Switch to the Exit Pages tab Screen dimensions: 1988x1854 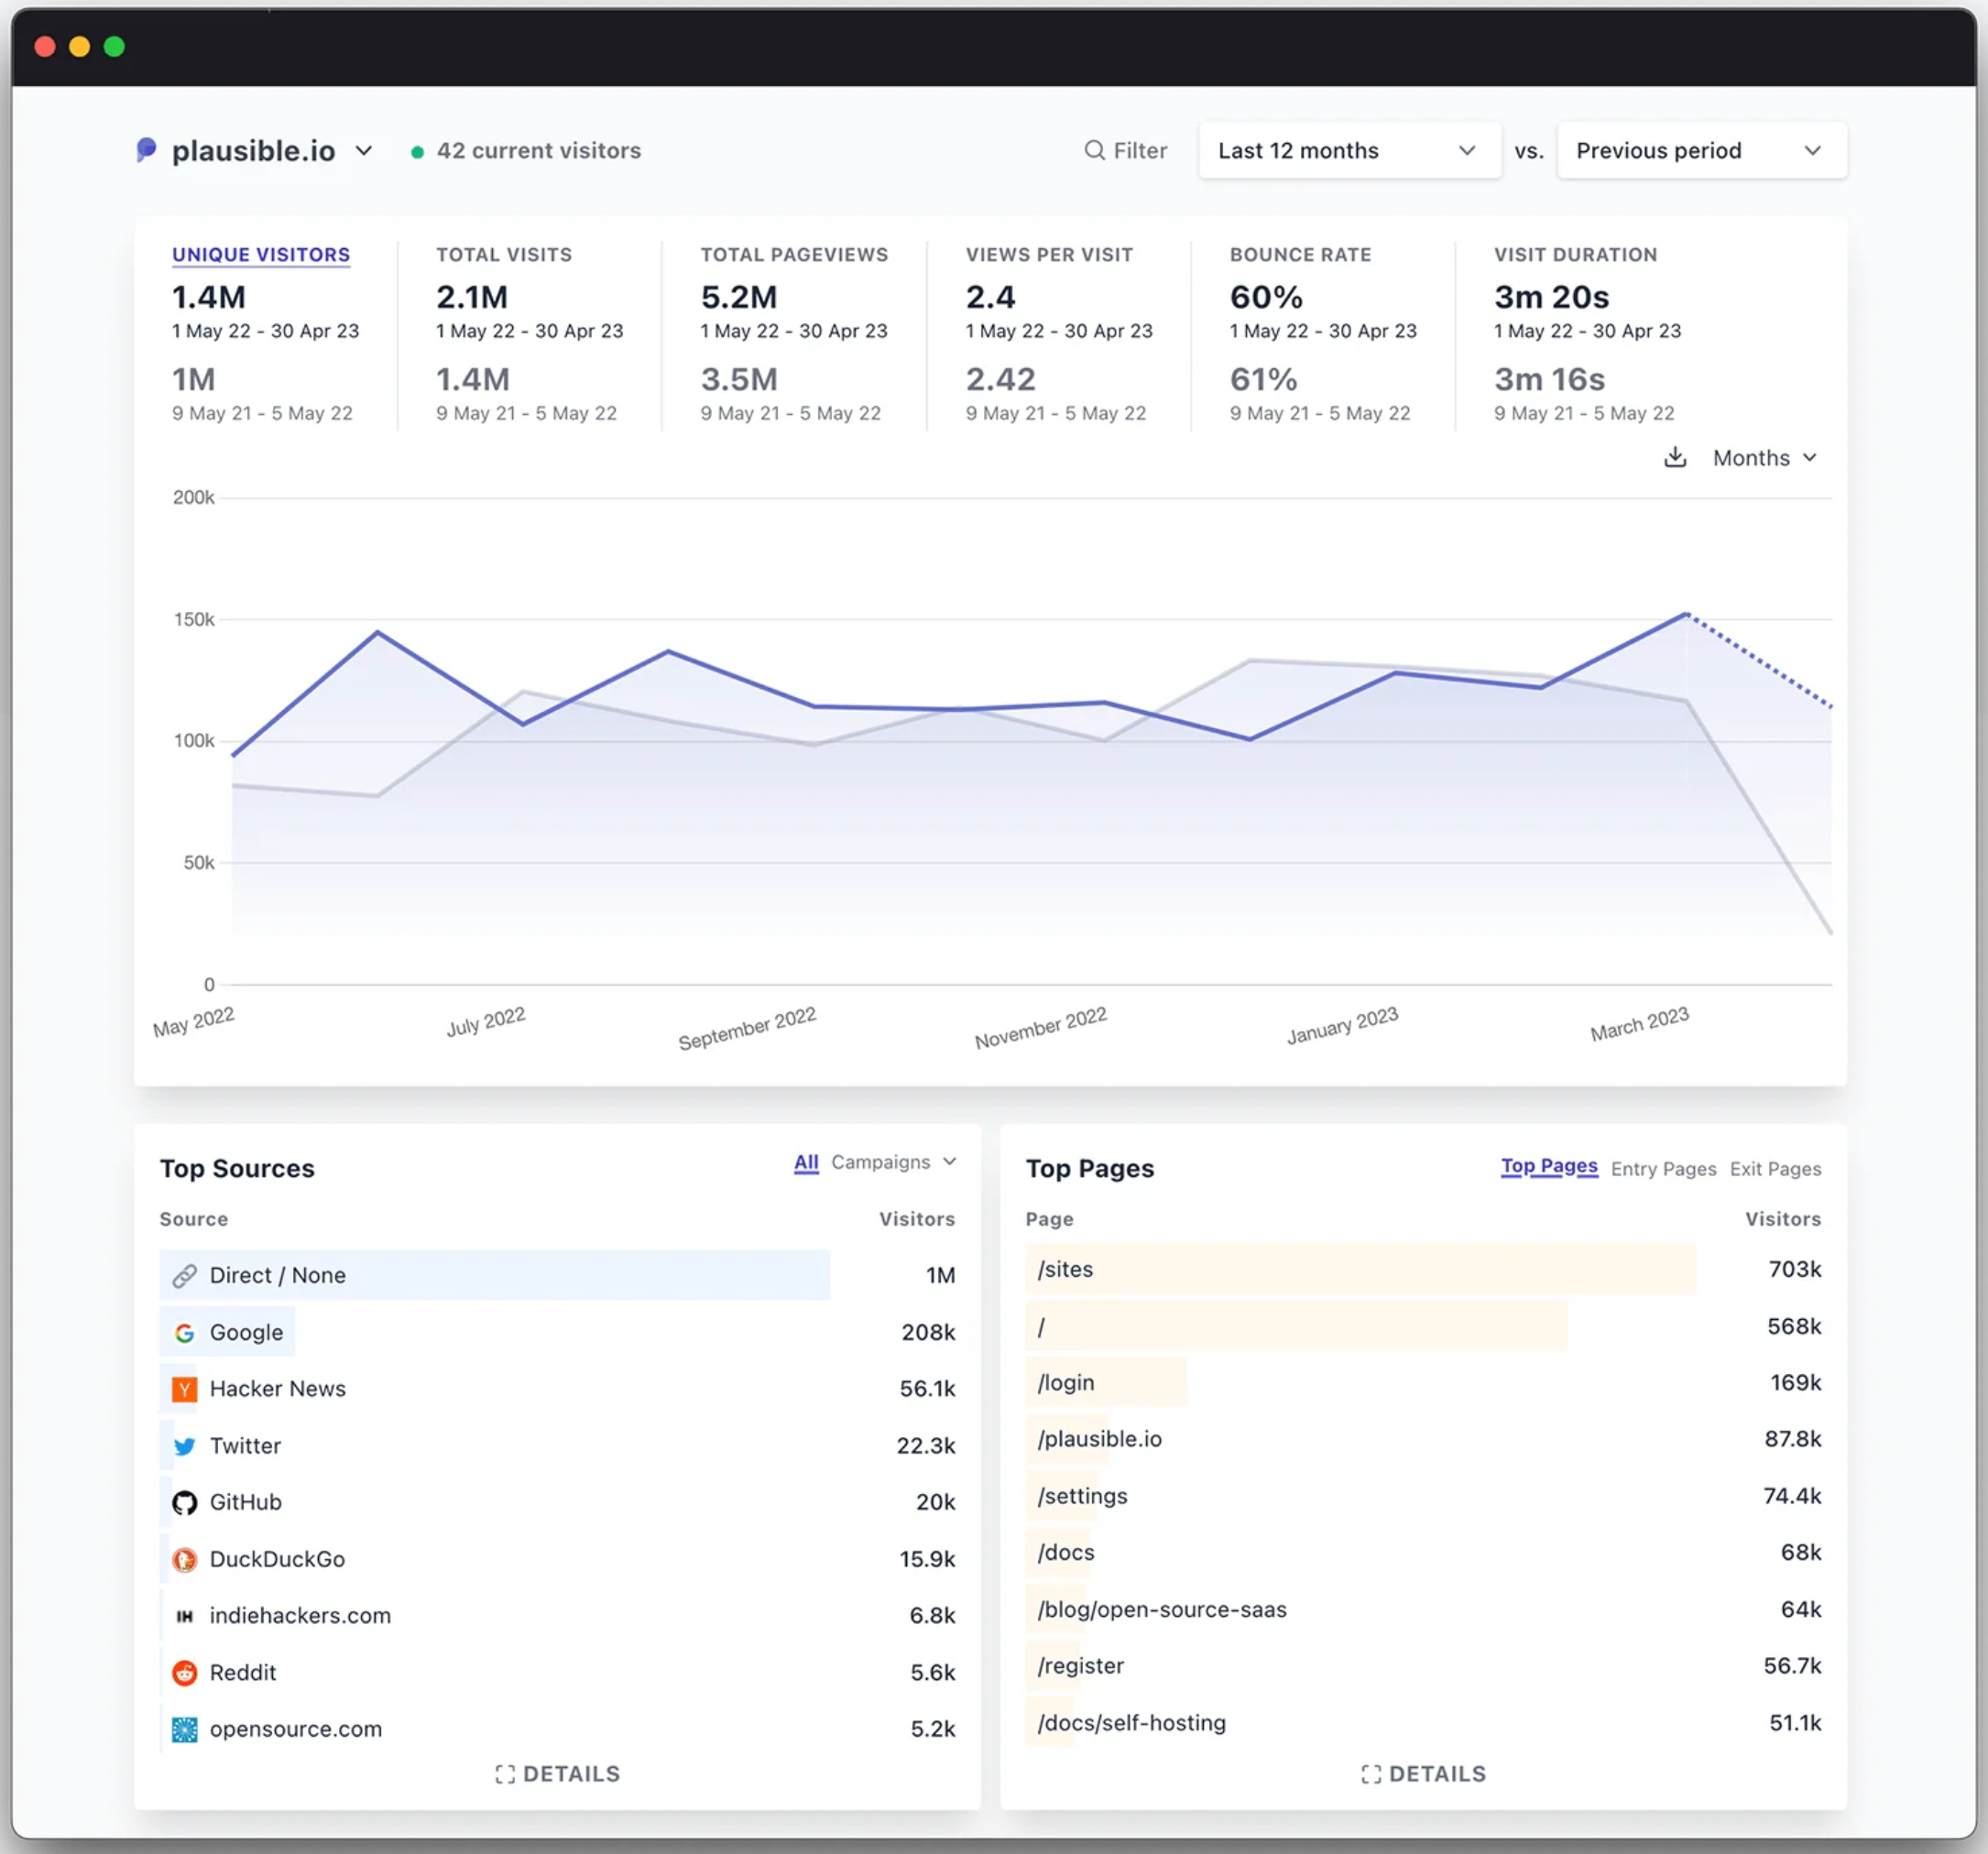[1775, 1169]
